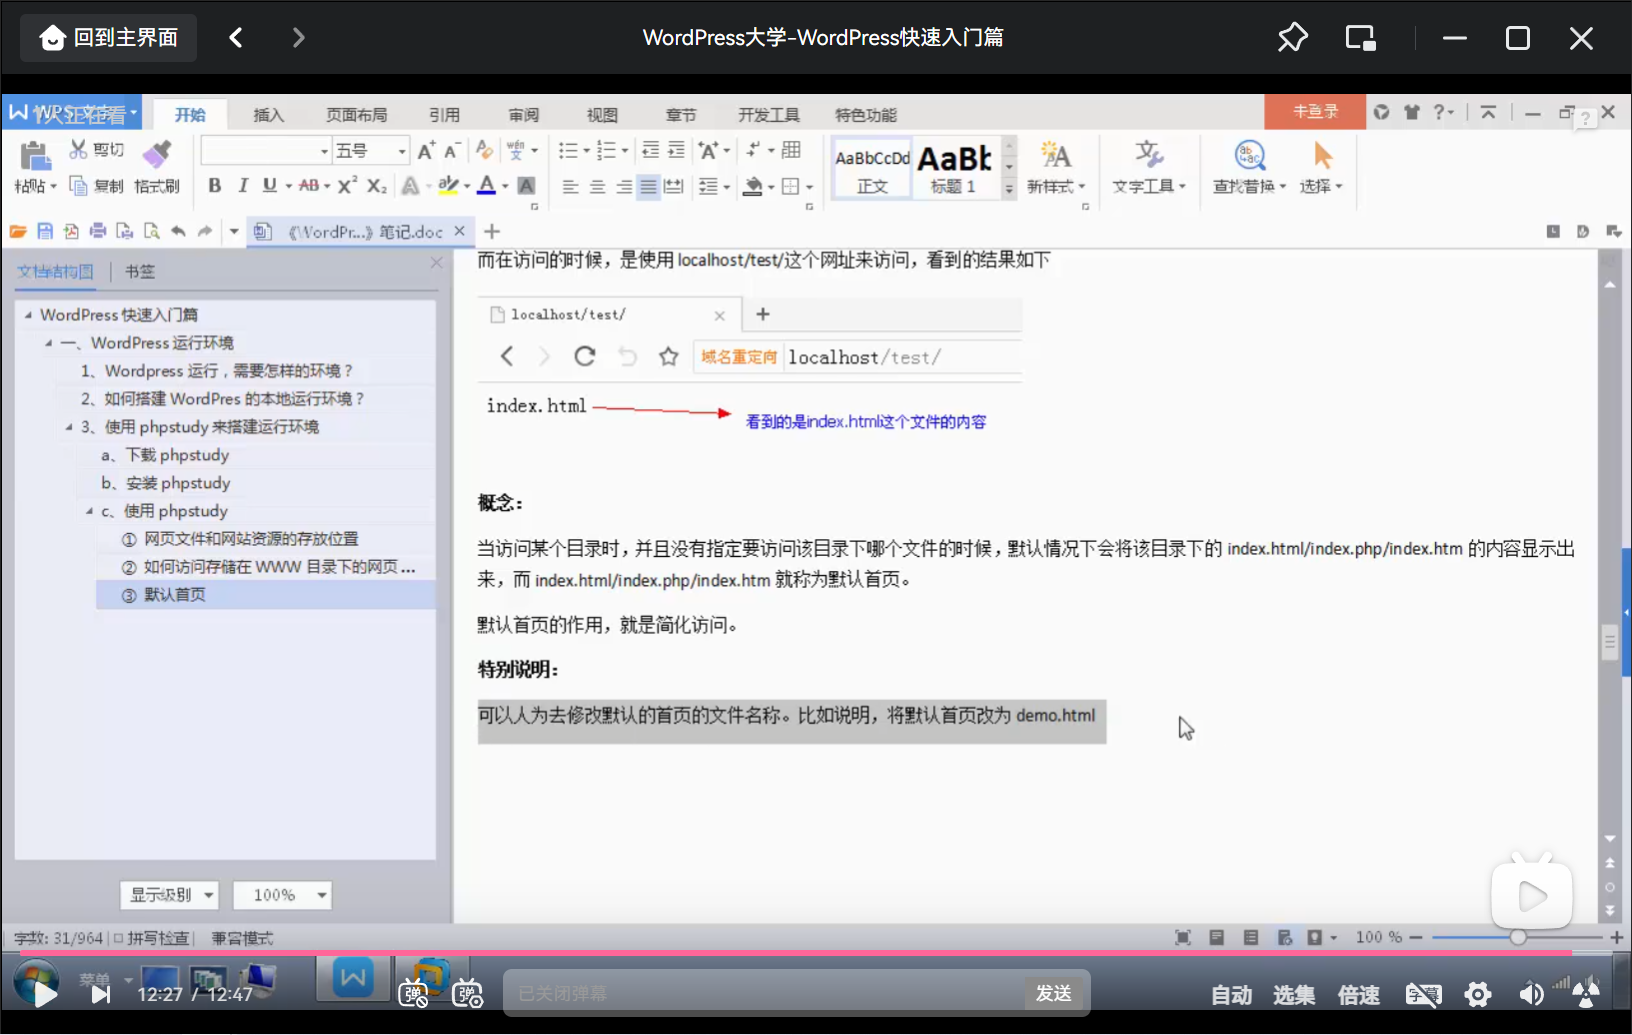
Task: Click the document zoom slider handle
Action: [1518, 937]
